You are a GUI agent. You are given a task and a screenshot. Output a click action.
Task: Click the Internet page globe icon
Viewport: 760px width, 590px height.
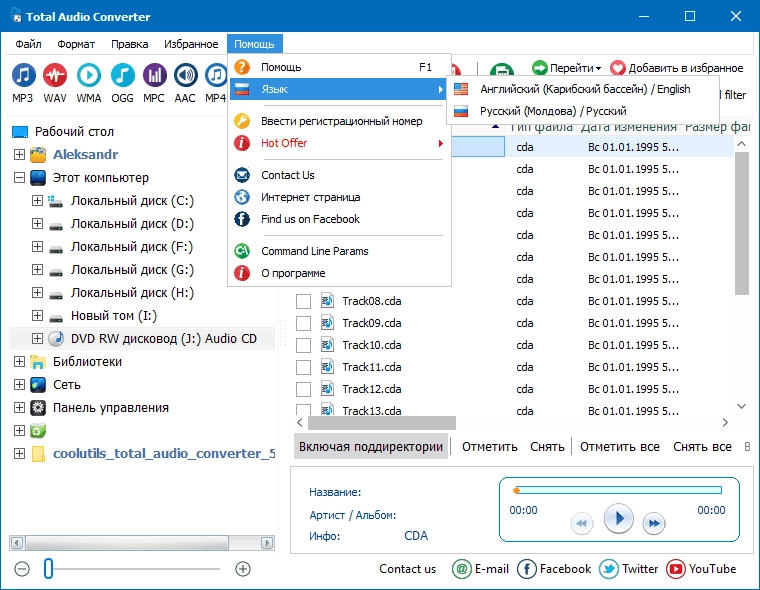[x=242, y=197]
